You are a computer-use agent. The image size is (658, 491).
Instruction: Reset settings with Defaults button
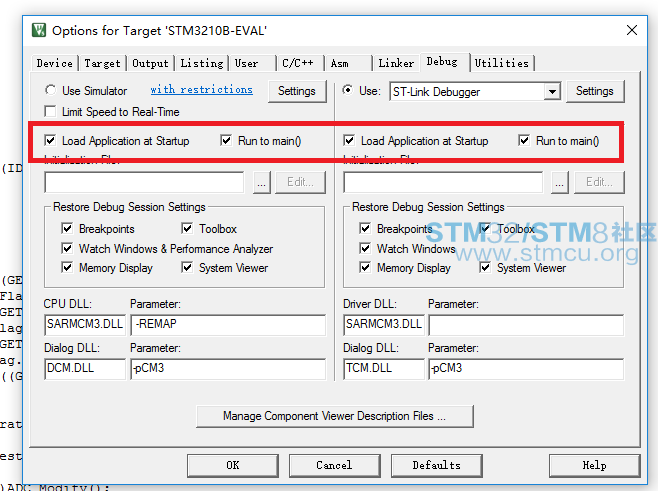click(x=436, y=465)
